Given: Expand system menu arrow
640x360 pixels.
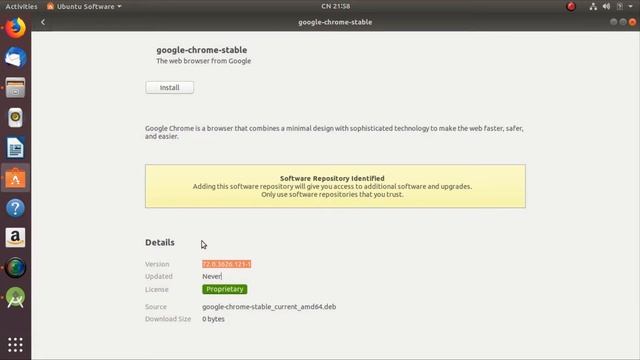Looking at the screenshot, I should pos(631,6).
